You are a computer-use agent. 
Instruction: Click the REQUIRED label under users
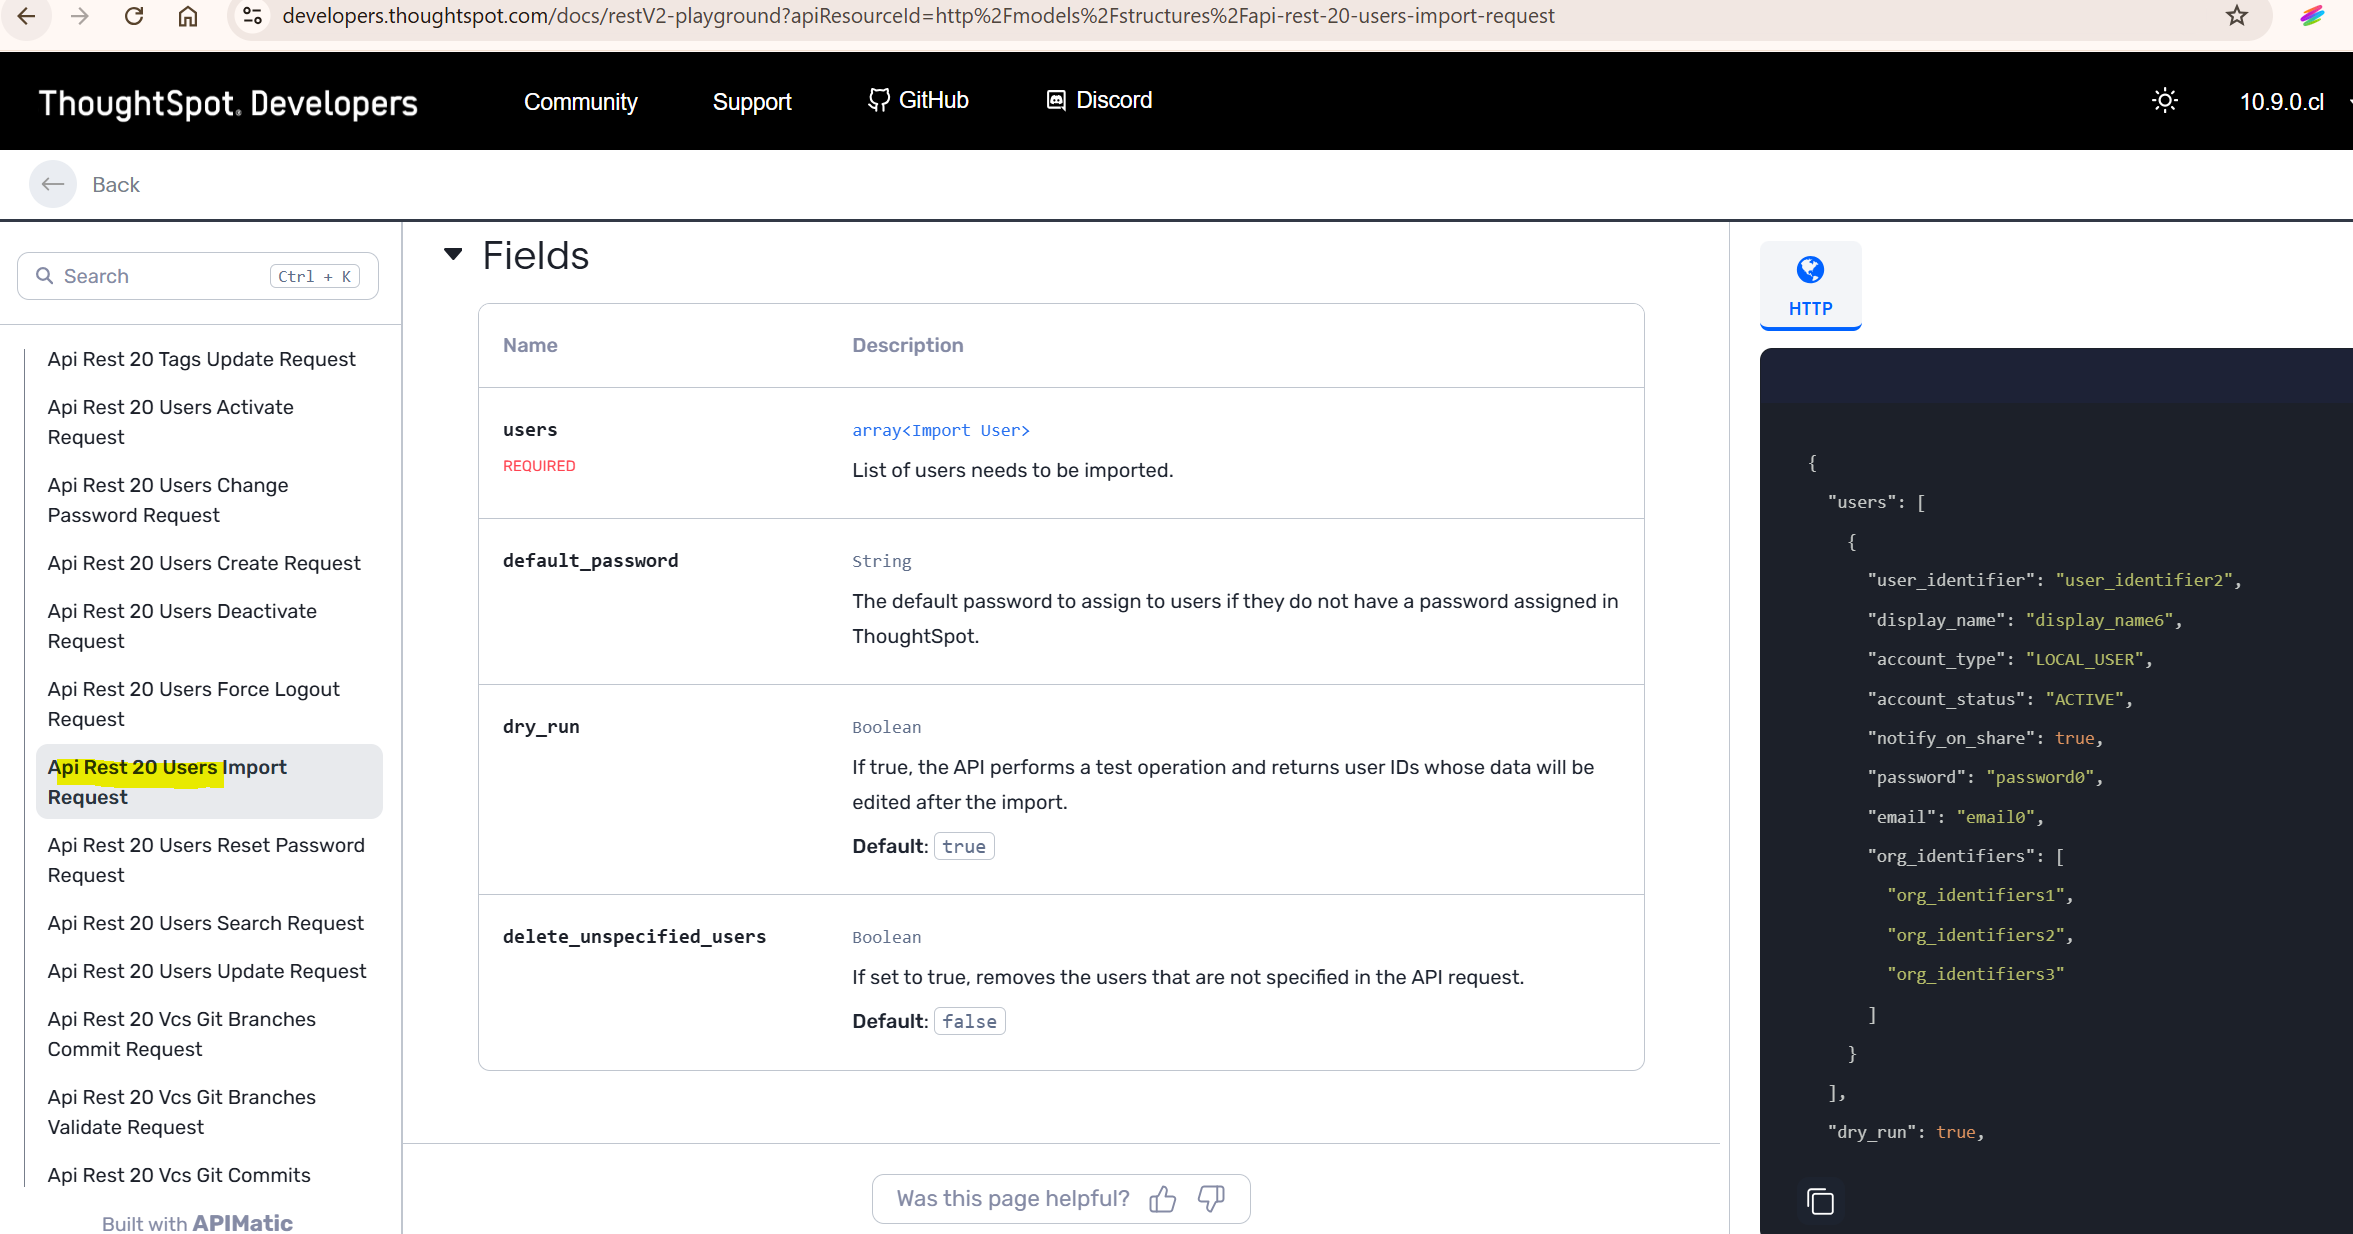tap(539, 466)
